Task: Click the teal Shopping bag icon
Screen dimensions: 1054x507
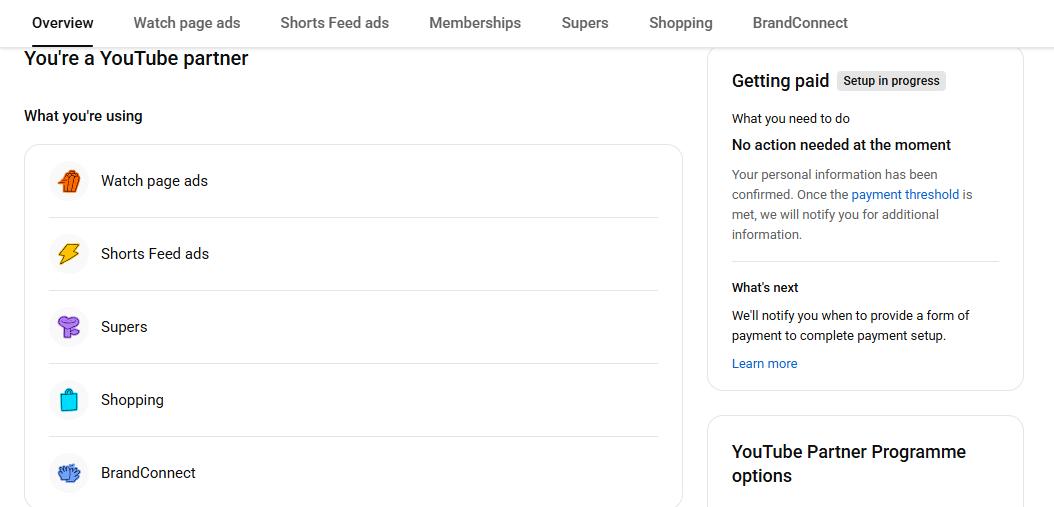Action: pos(69,400)
